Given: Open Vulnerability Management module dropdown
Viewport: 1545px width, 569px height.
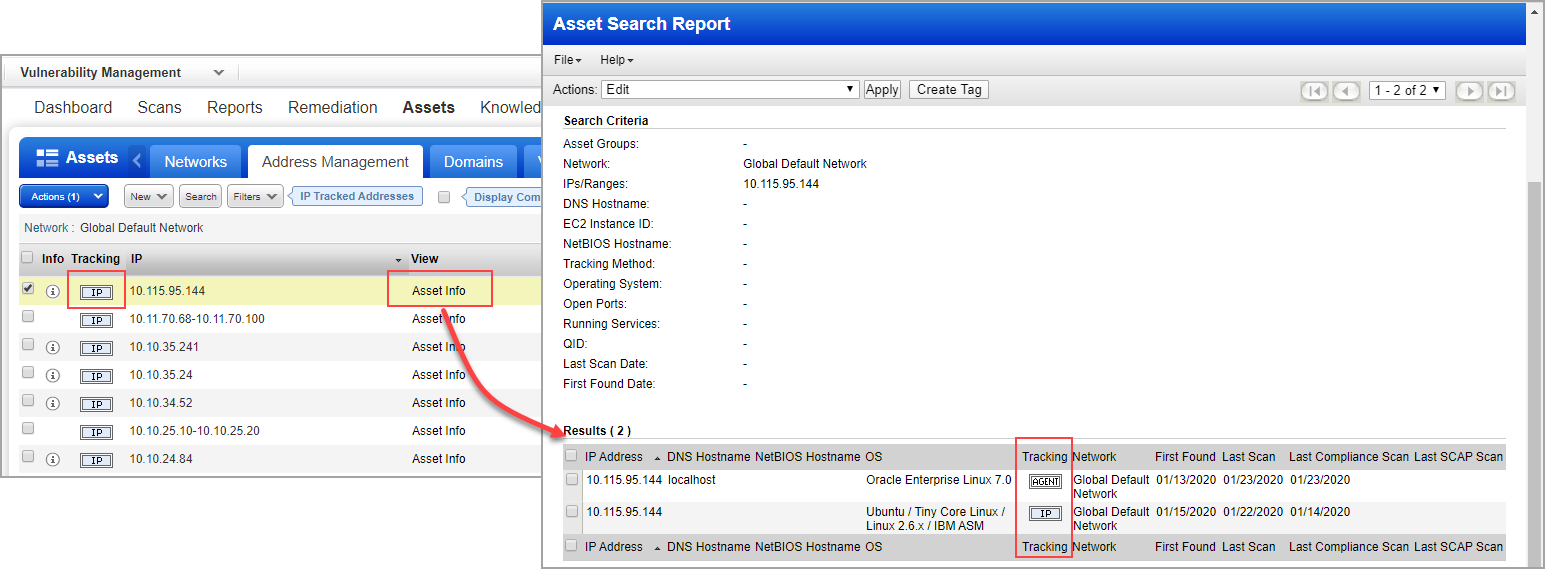Looking at the screenshot, I should (219, 73).
